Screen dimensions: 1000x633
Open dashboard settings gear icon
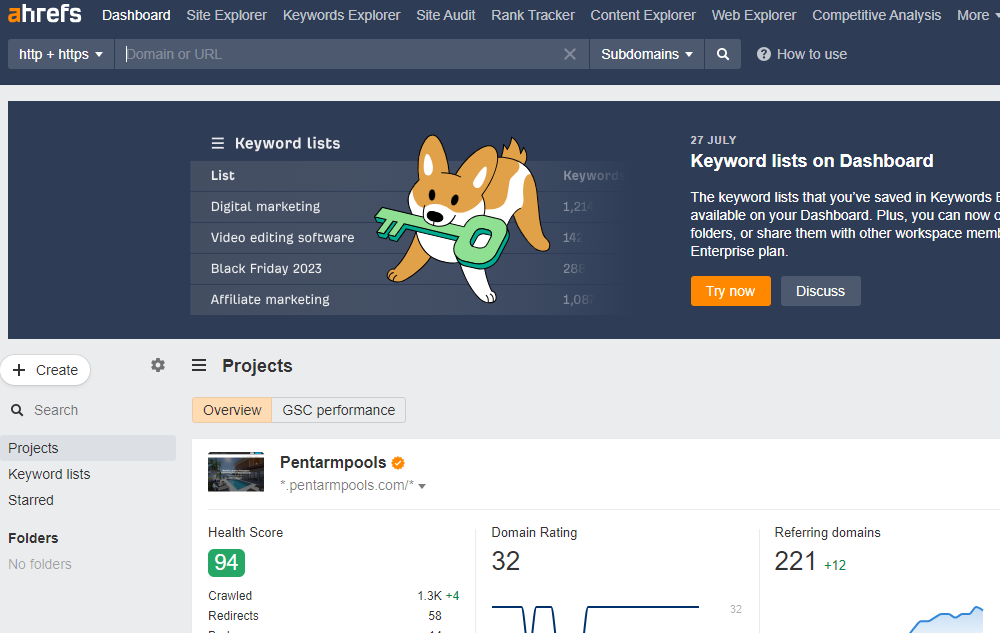point(158,365)
